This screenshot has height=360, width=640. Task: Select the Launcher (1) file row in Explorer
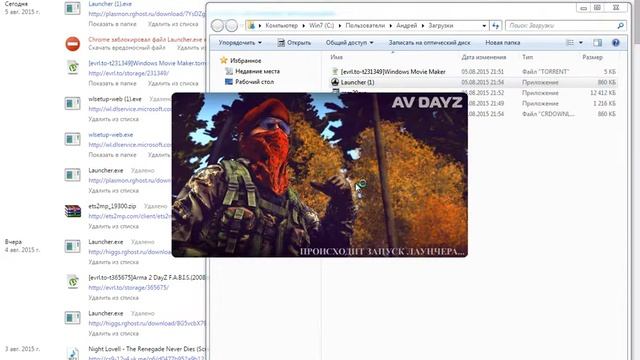473,82
